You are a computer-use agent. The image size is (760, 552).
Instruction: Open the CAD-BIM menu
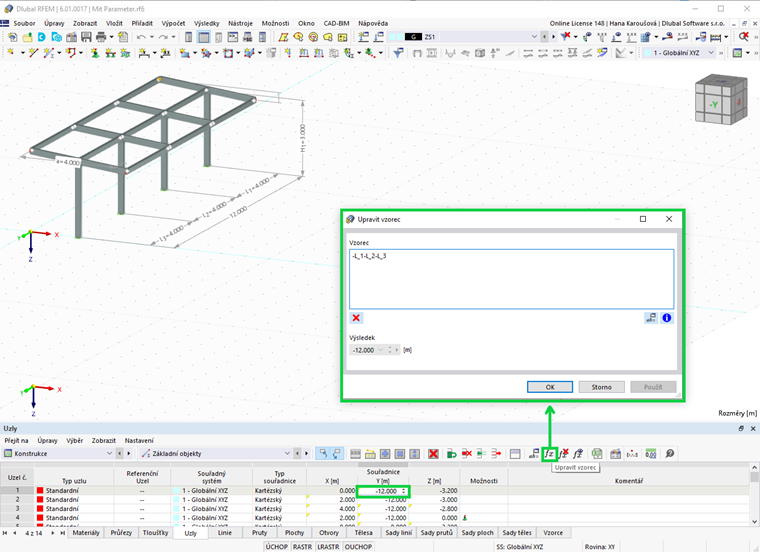tap(336, 23)
